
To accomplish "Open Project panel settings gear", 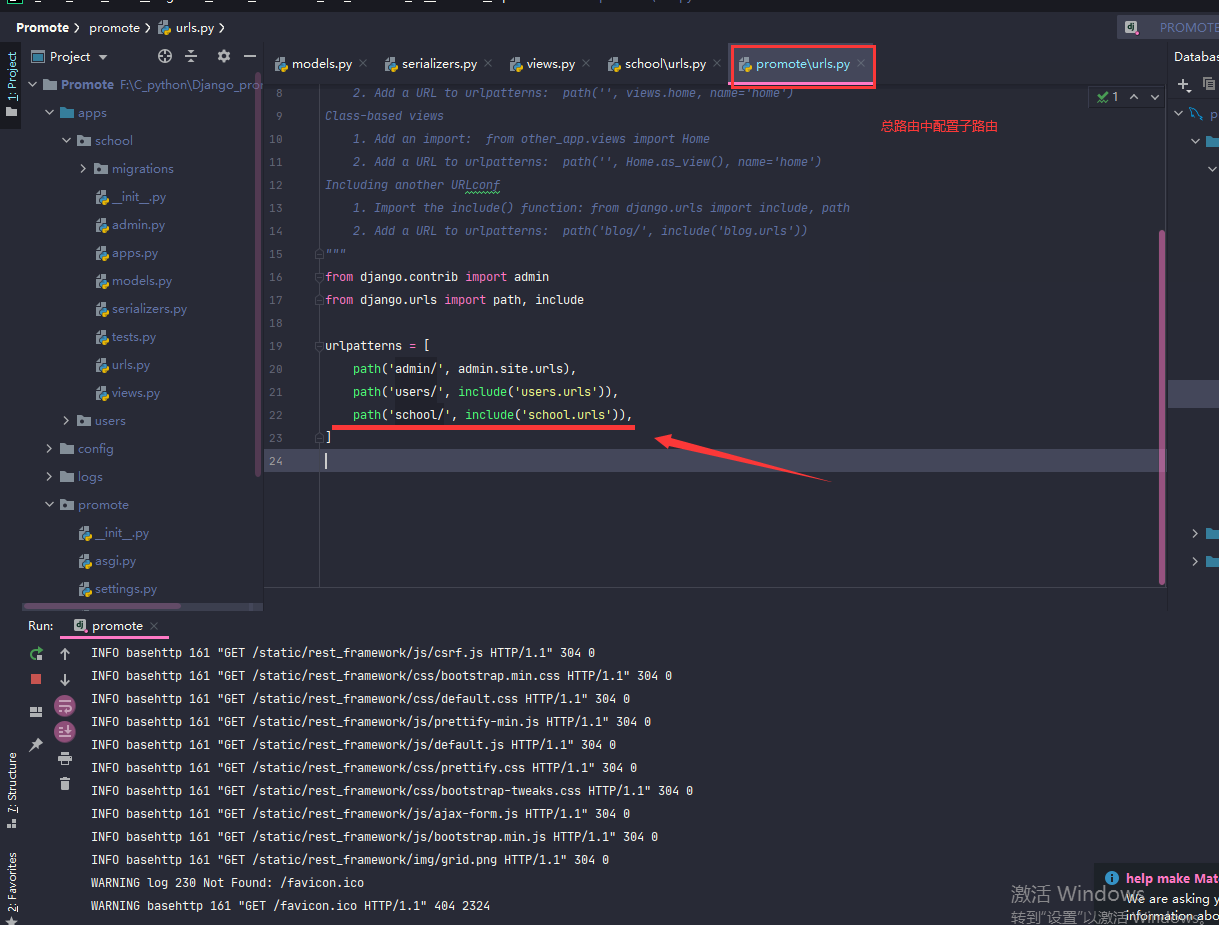I will pos(223,57).
